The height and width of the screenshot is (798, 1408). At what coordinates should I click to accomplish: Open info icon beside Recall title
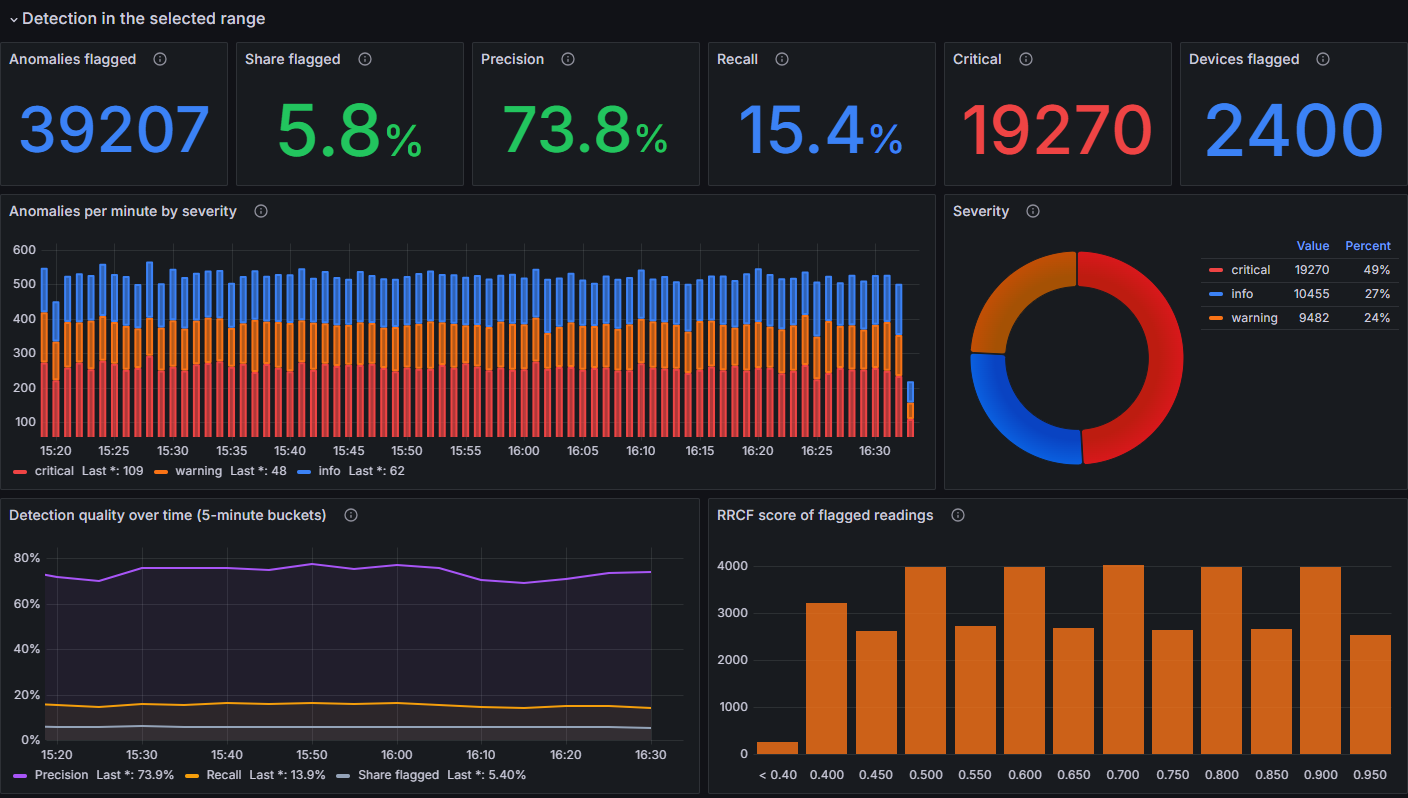782,59
